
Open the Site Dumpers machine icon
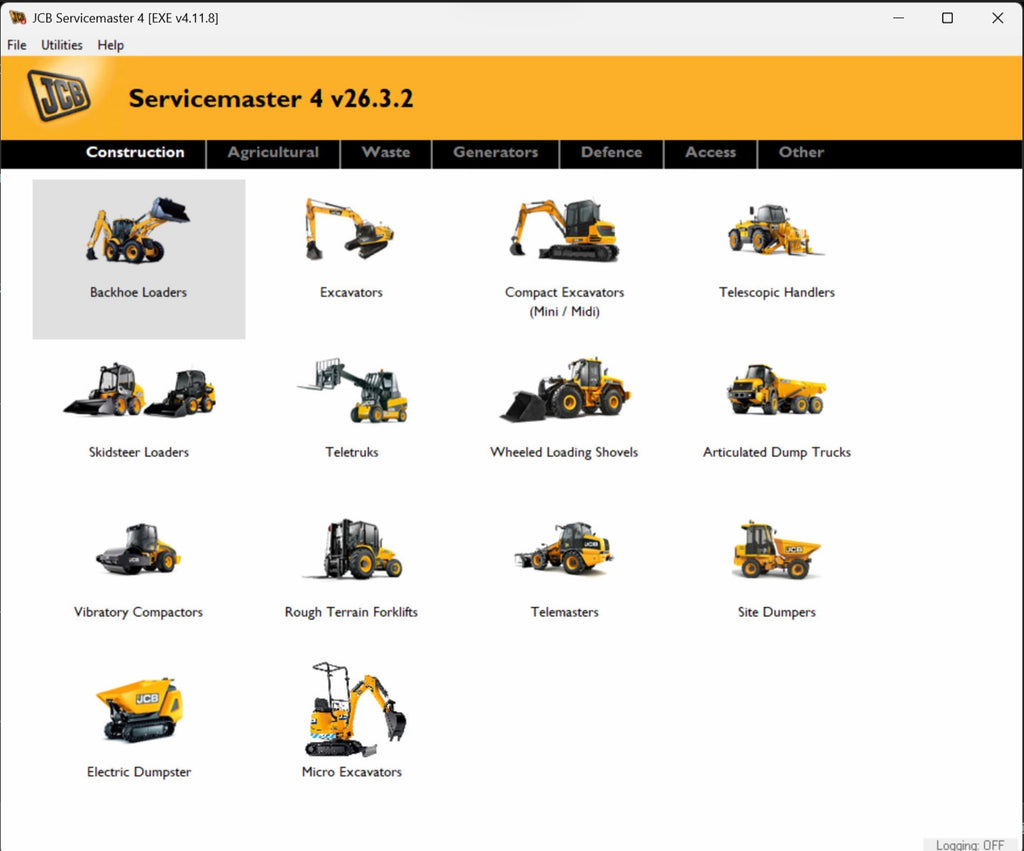point(776,550)
